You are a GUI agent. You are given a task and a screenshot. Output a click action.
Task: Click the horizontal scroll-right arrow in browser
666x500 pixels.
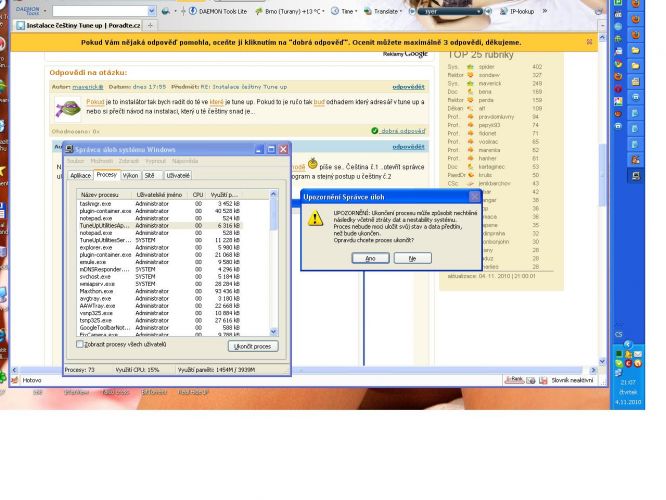coord(593,370)
